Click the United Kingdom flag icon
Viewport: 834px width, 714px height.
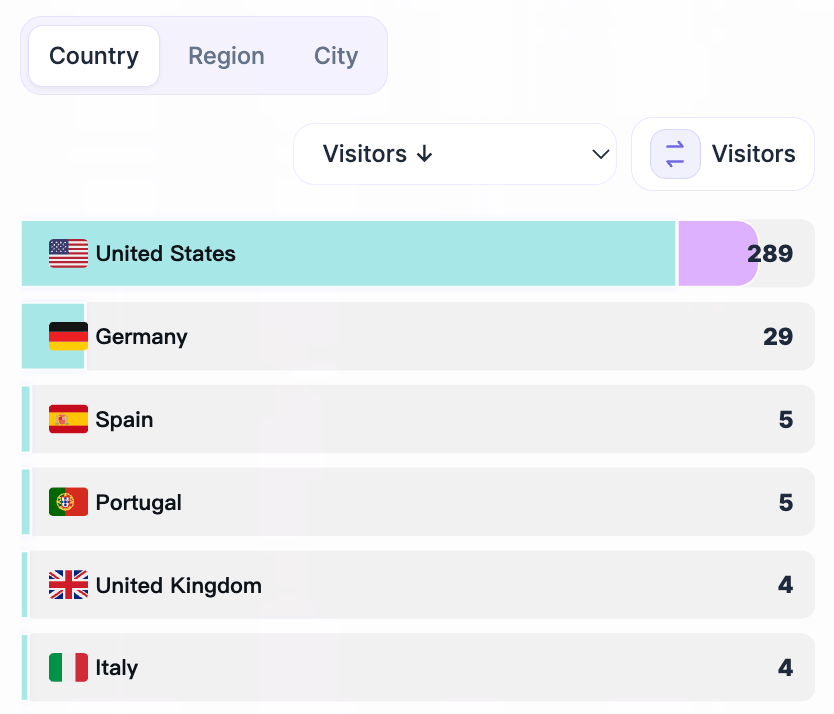(66, 584)
